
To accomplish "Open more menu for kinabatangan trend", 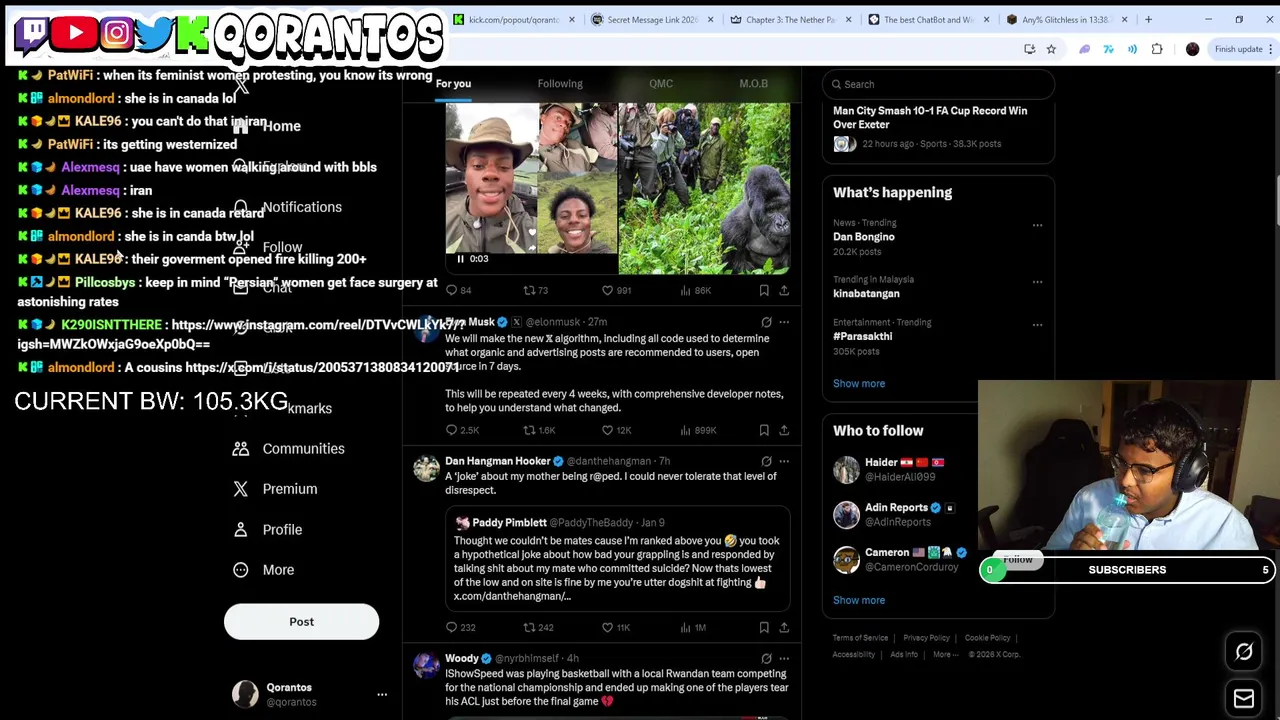I will pos(1037,282).
